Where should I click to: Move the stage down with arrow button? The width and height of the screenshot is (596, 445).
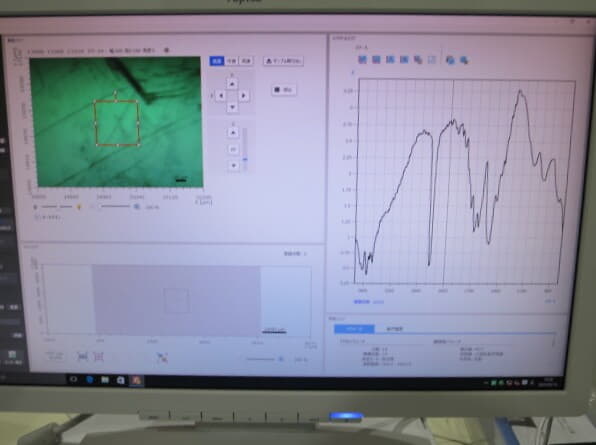tap(232, 107)
